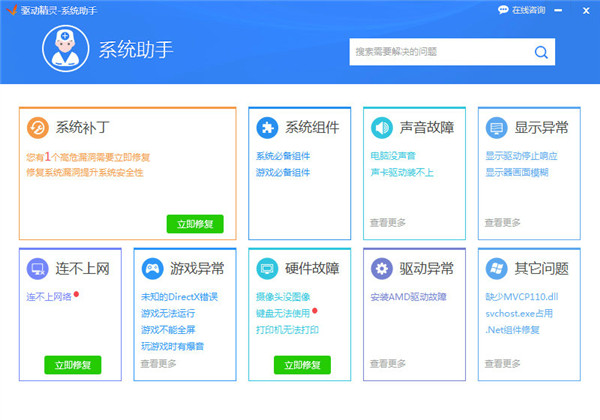
Task: Click the 声音故障 speaker icon
Action: (x=381, y=128)
